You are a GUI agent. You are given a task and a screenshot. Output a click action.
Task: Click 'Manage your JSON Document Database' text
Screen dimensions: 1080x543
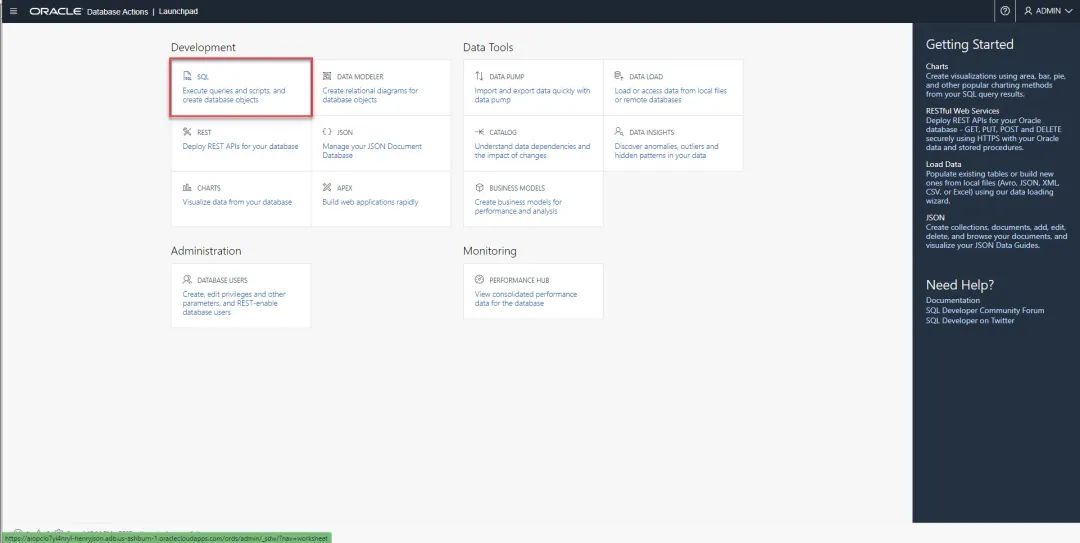click(x=372, y=151)
